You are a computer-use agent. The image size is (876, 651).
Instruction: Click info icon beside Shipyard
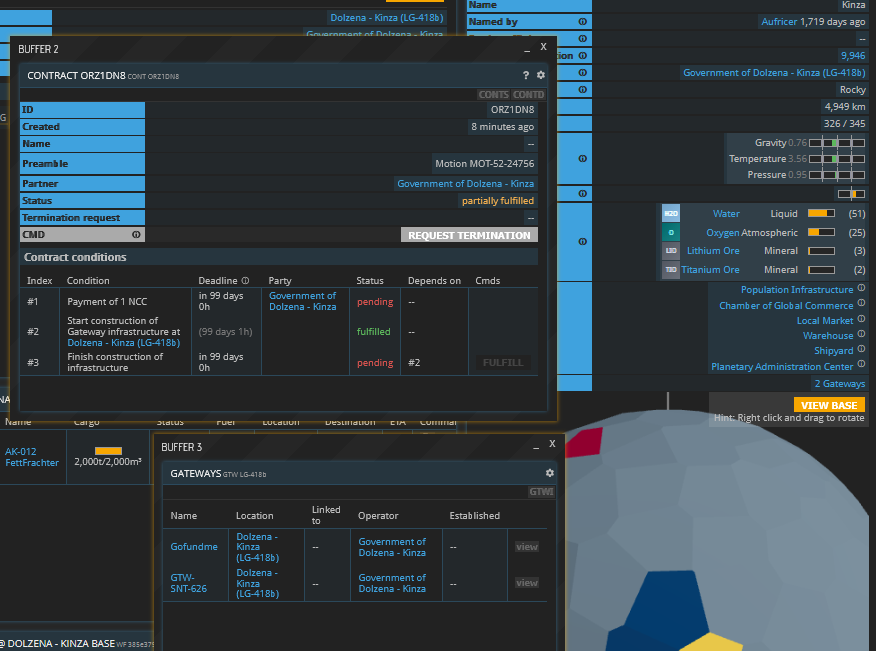(x=861, y=351)
